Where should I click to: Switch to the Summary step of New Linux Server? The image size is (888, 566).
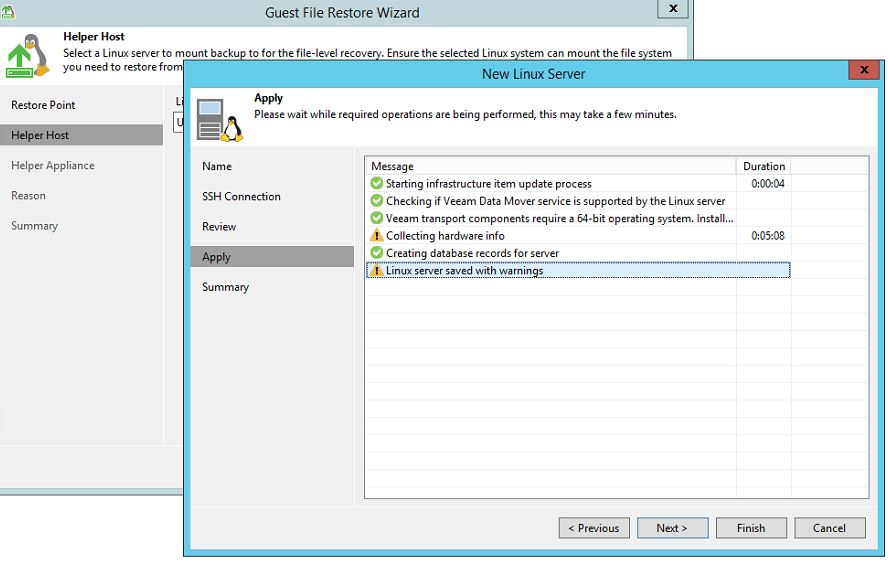[225, 287]
